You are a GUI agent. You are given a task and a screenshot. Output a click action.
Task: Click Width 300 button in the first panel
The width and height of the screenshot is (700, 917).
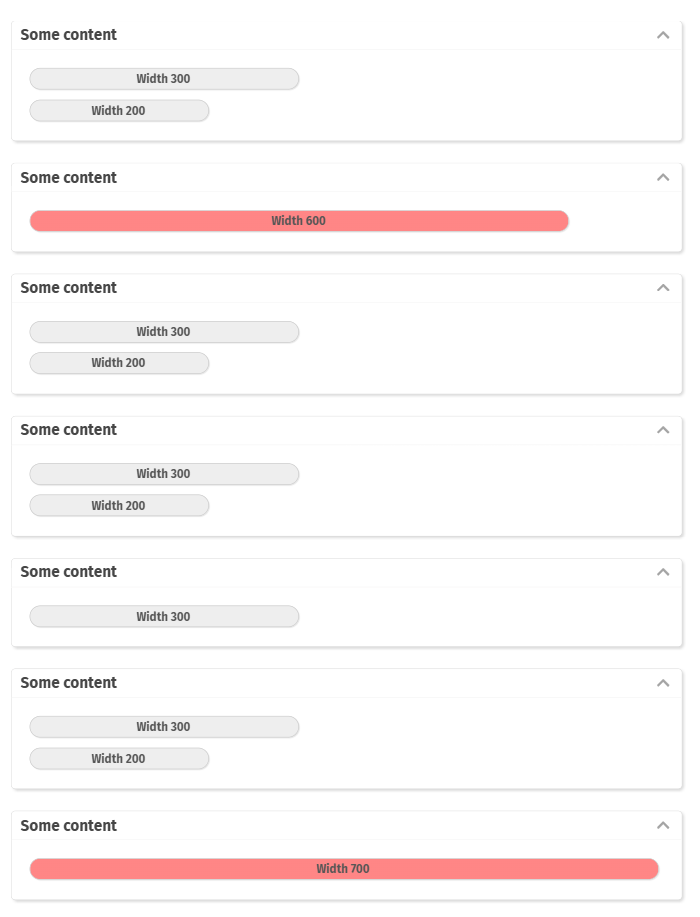click(x=164, y=79)
